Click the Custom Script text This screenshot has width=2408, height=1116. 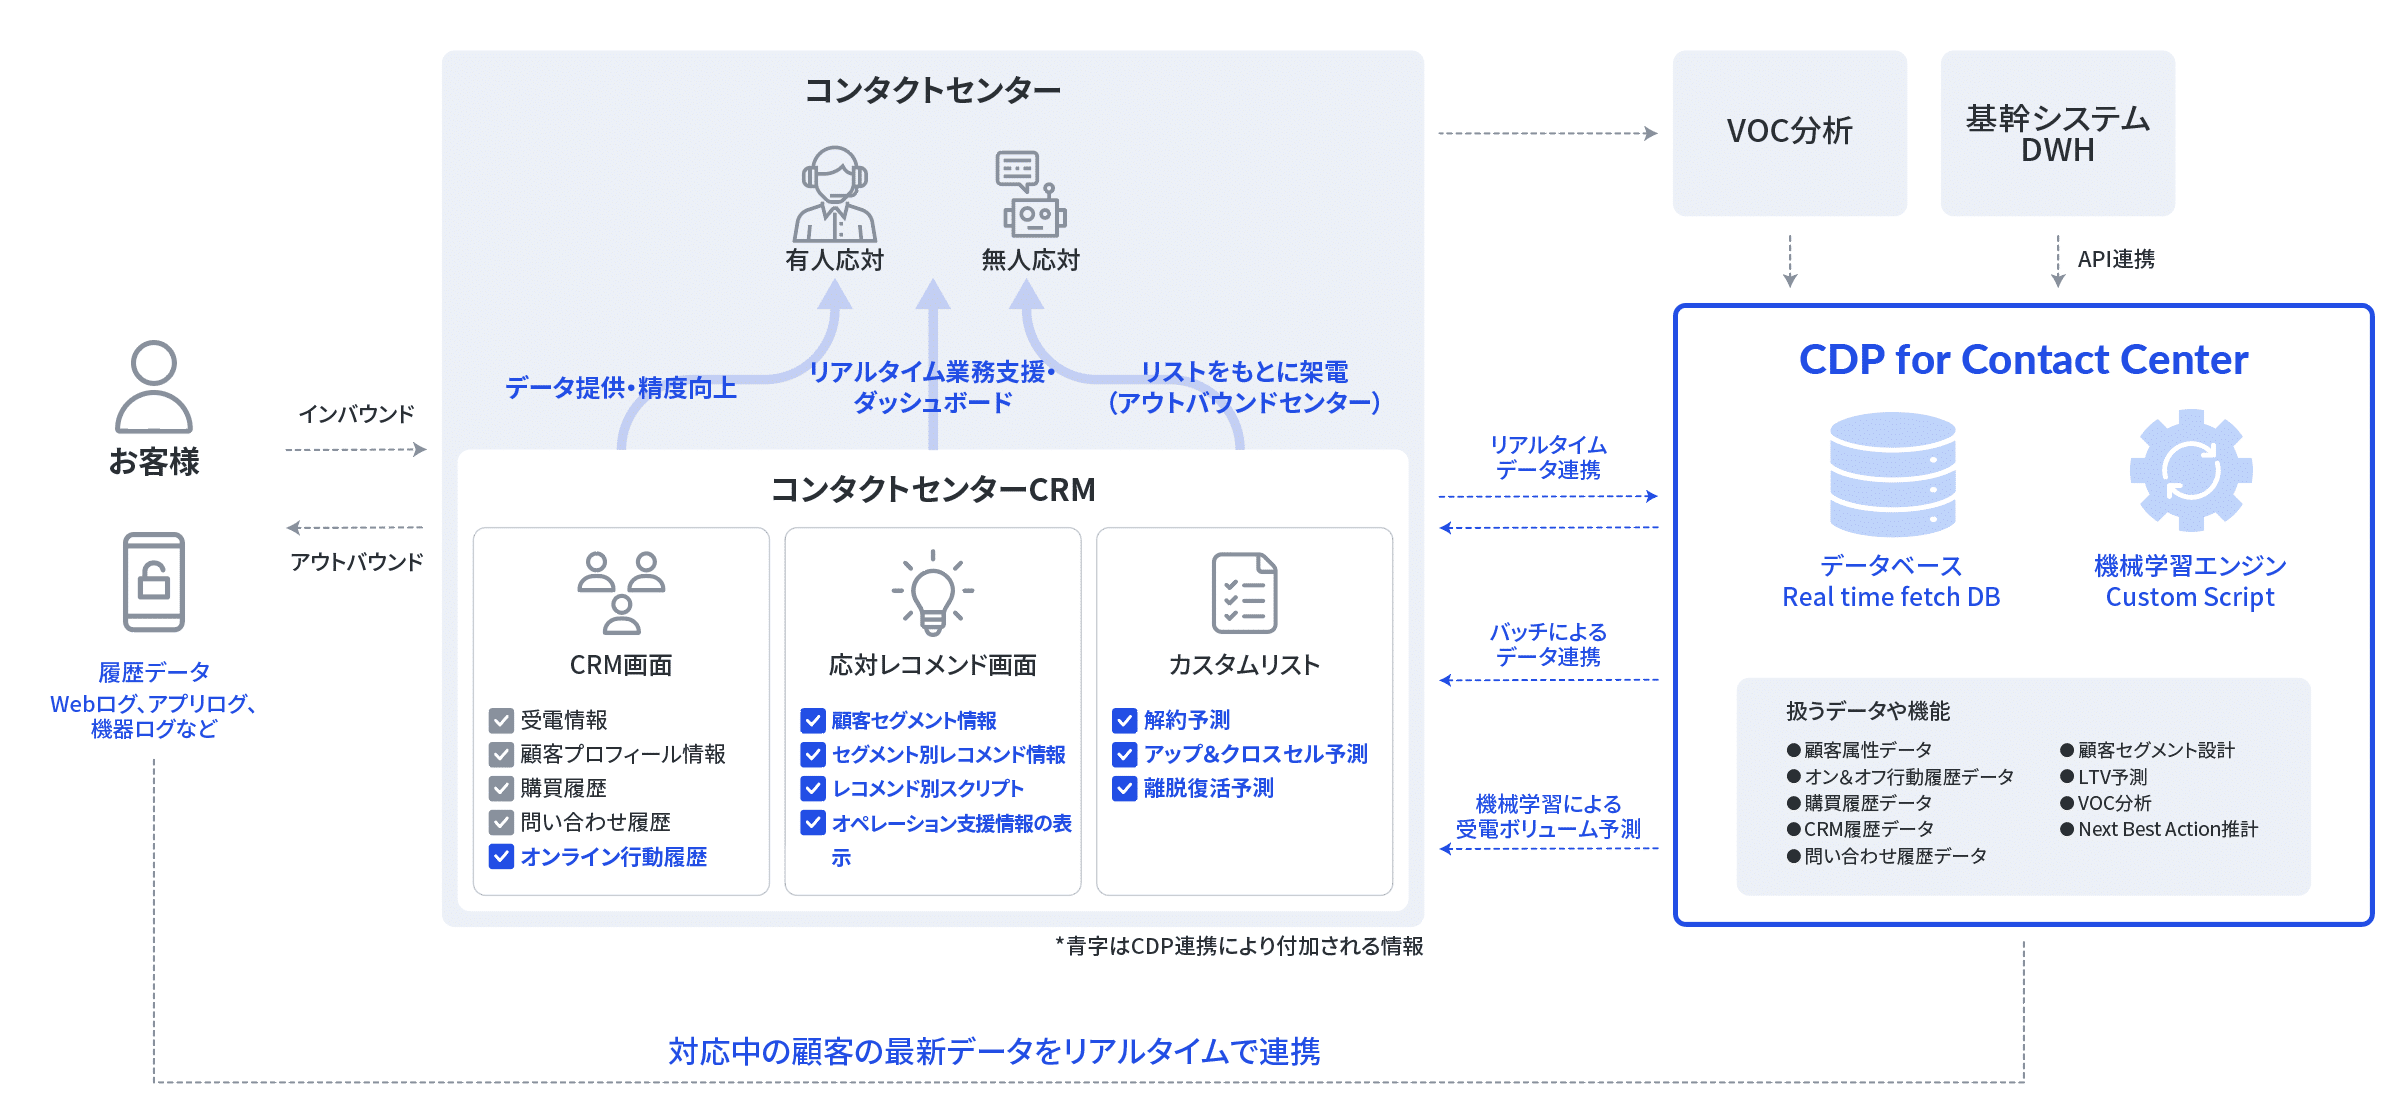pyautogui.click(x=2190, y=597)
